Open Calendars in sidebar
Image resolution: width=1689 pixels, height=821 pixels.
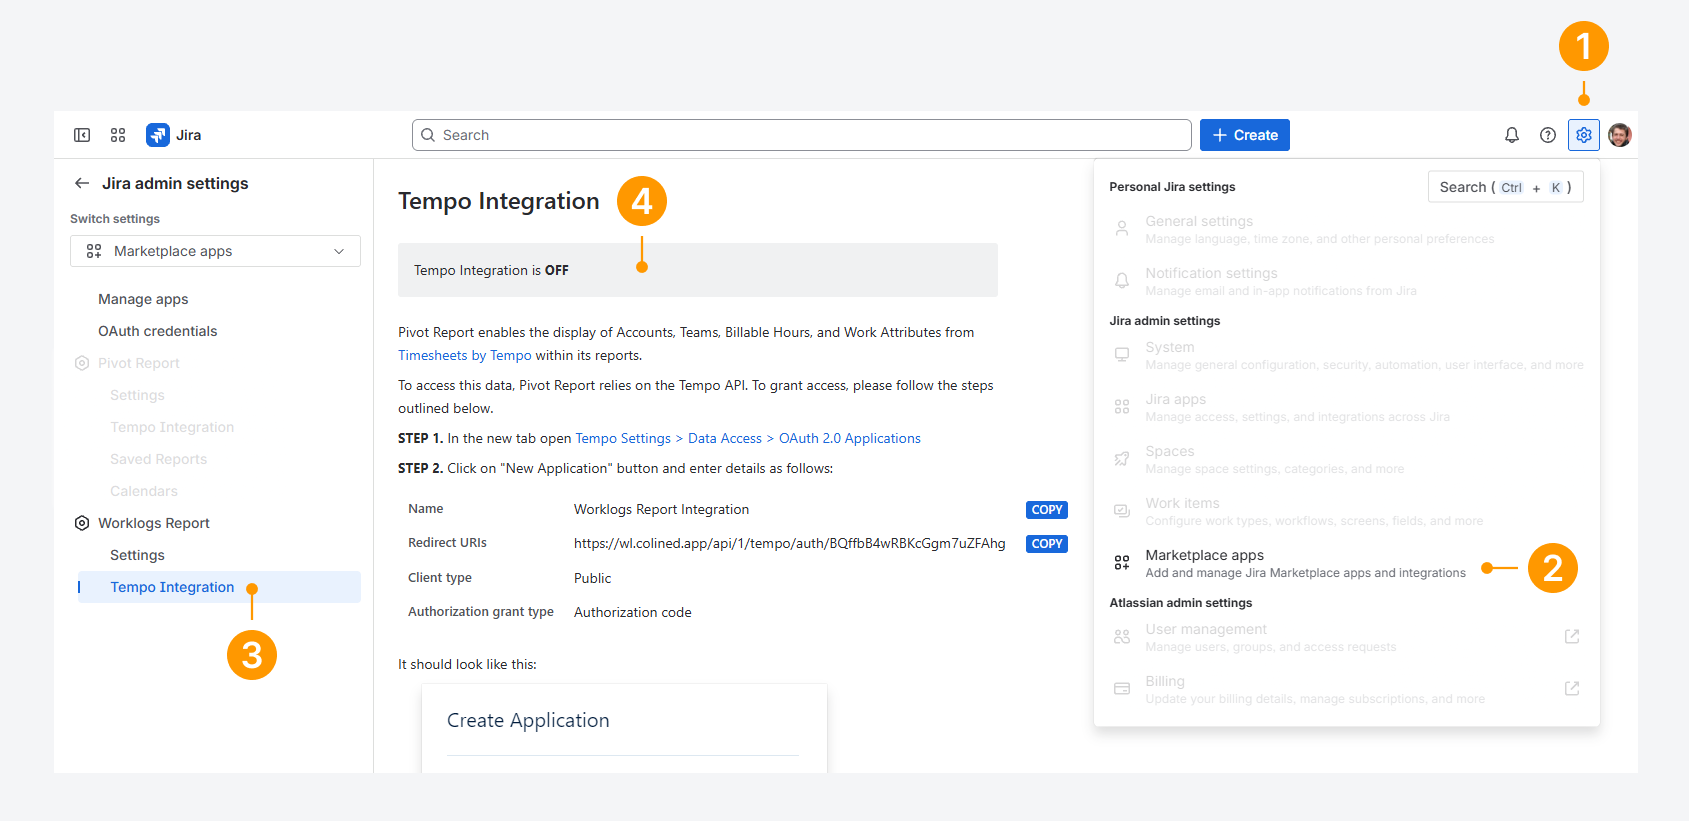pyautogui.click(x=144, y=491)
